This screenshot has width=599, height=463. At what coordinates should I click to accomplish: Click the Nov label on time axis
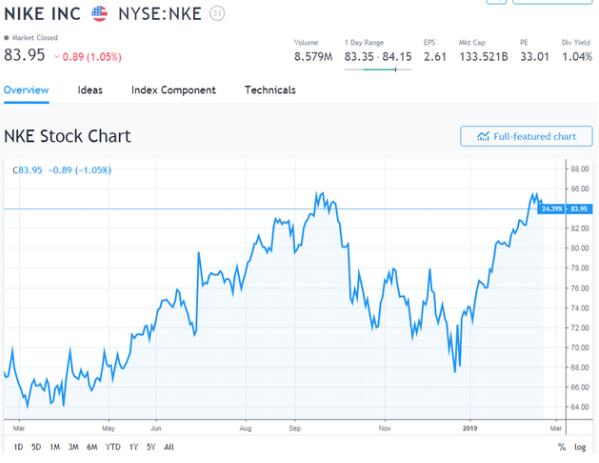pyautogui.click(x=385, y=428)
